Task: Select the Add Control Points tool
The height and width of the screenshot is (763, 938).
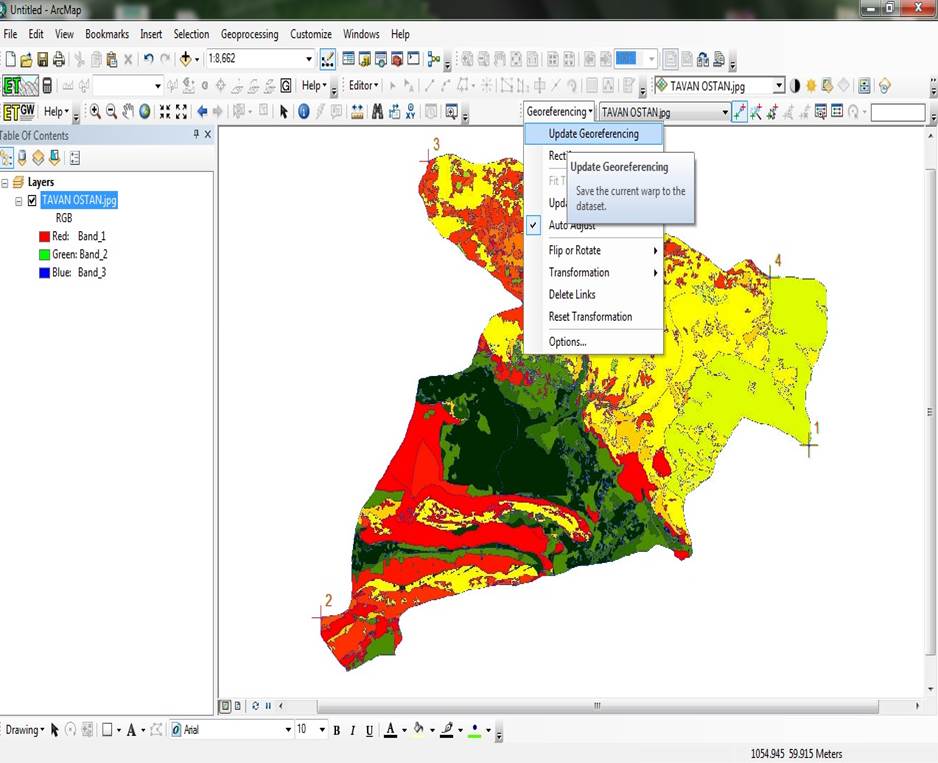Action: 739,112
